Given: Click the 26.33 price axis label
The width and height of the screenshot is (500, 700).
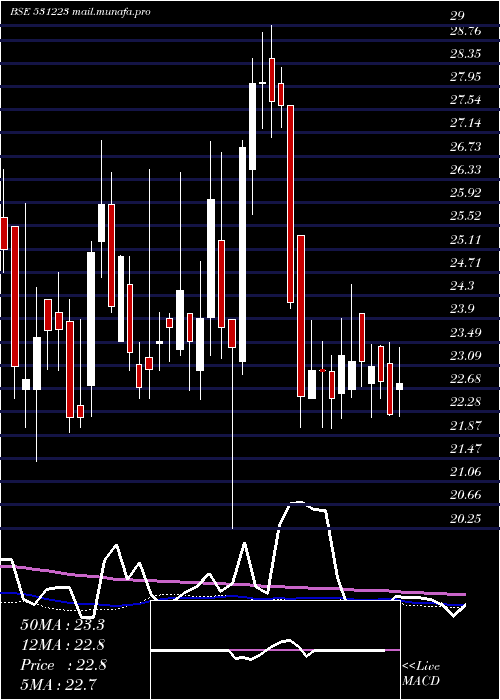Looking at the screenshot, I should tap(466, 170).
